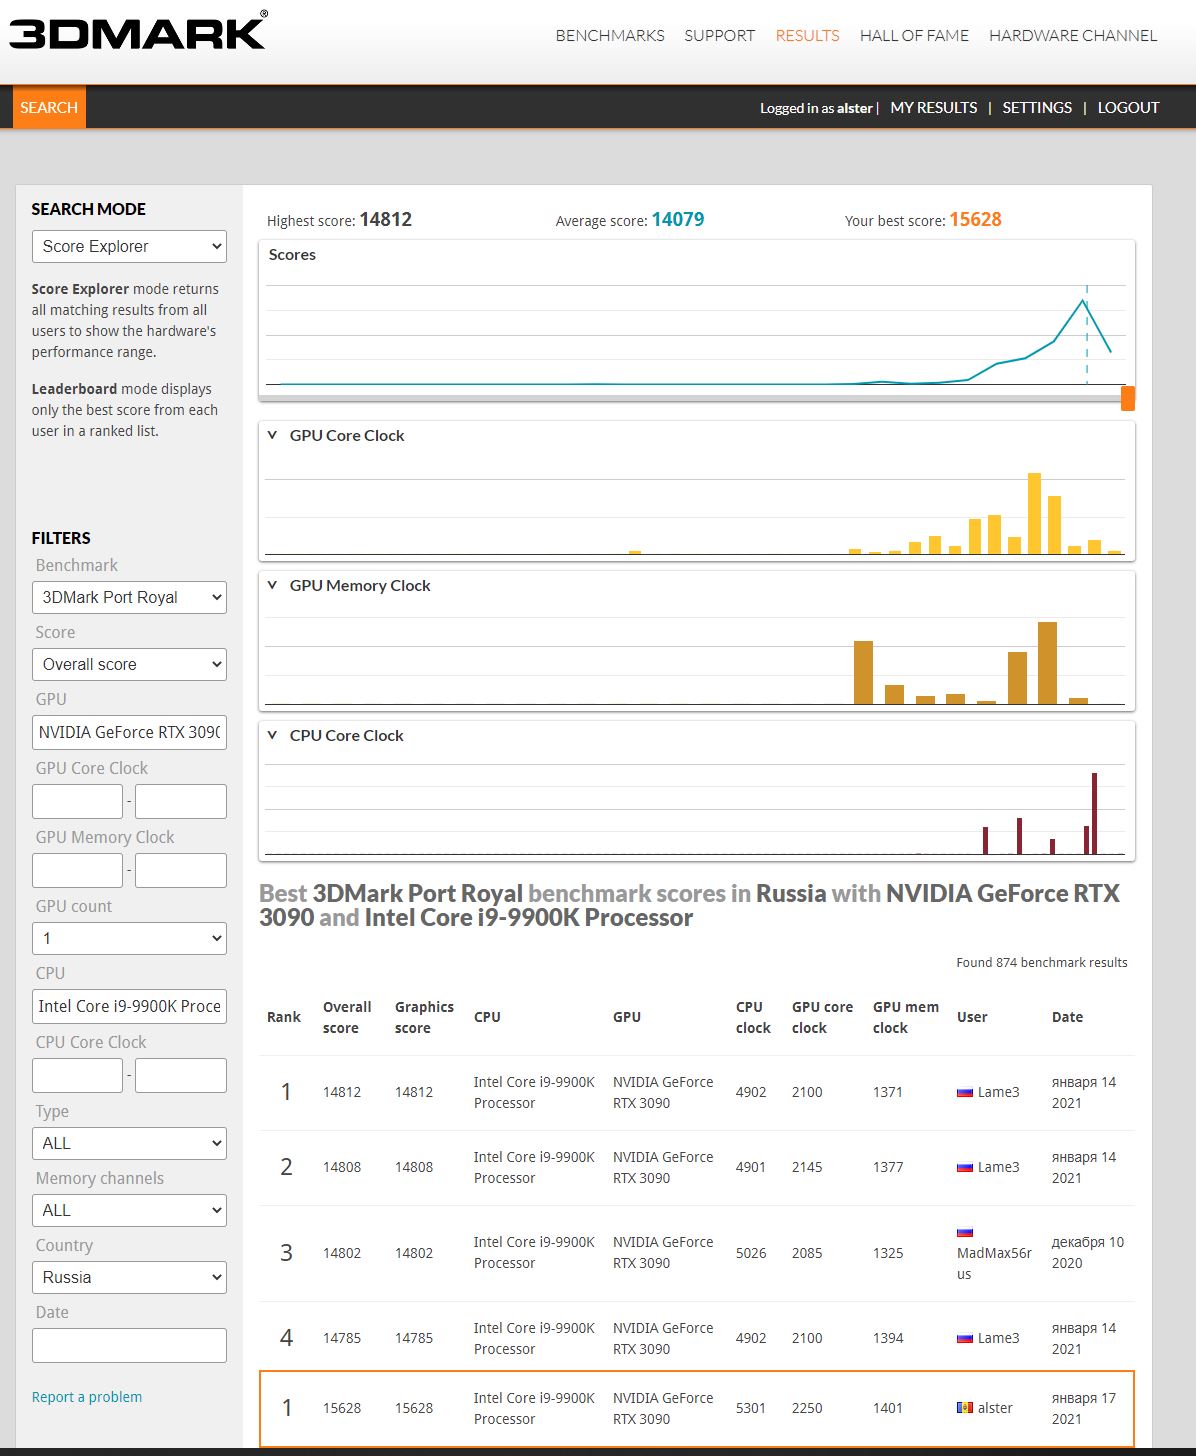Click overall score 14808 in rank 2 row

pos(342,1167)
